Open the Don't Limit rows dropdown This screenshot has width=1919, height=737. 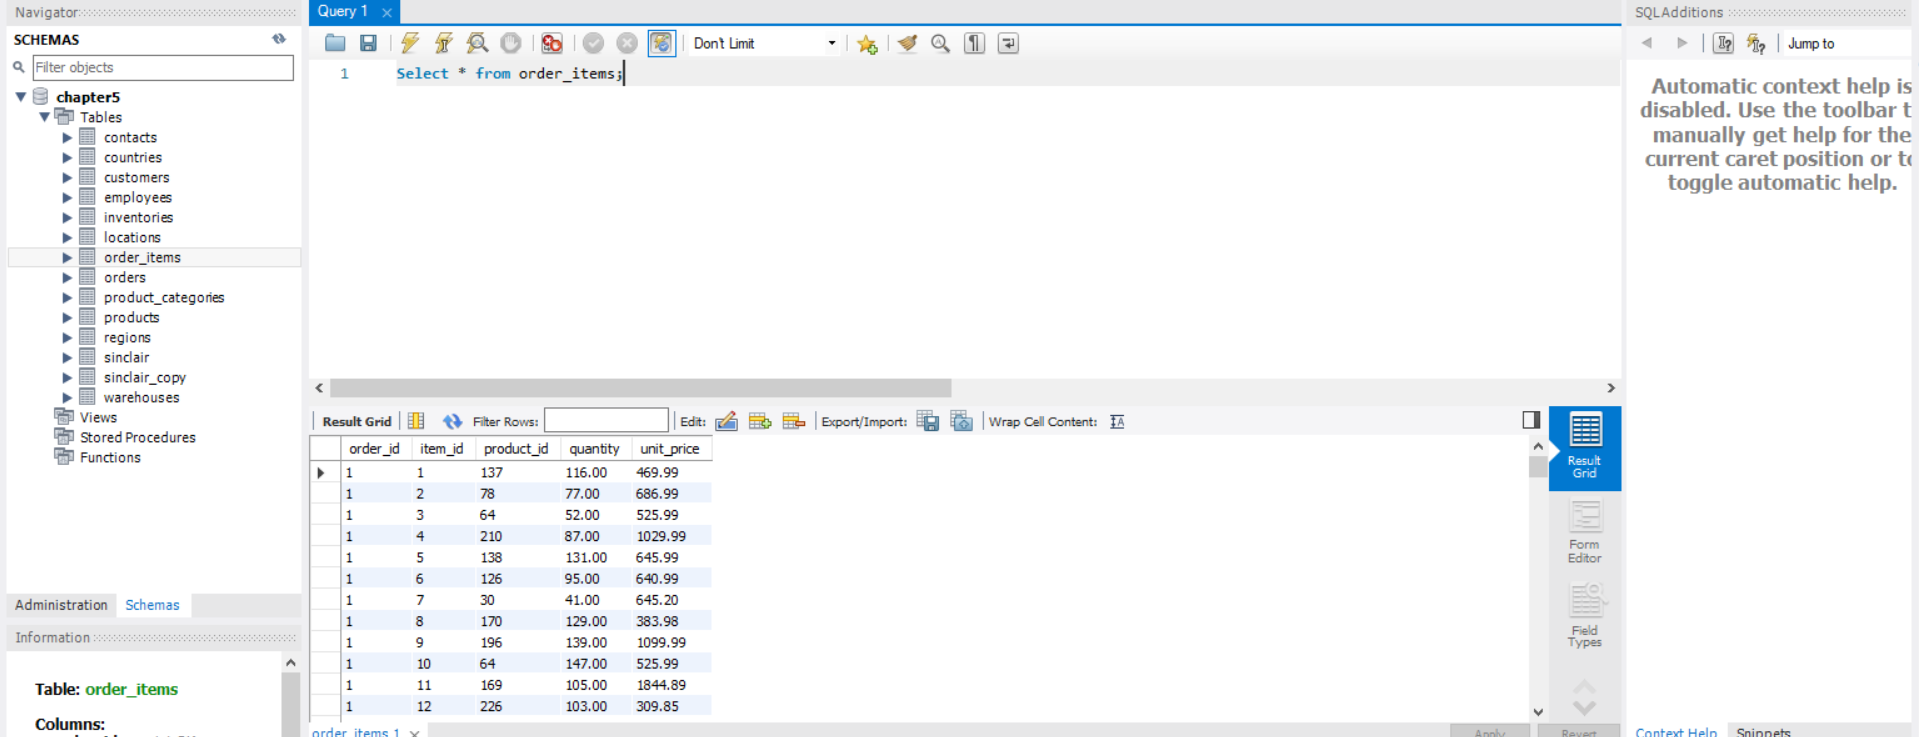tap(764, 43)
